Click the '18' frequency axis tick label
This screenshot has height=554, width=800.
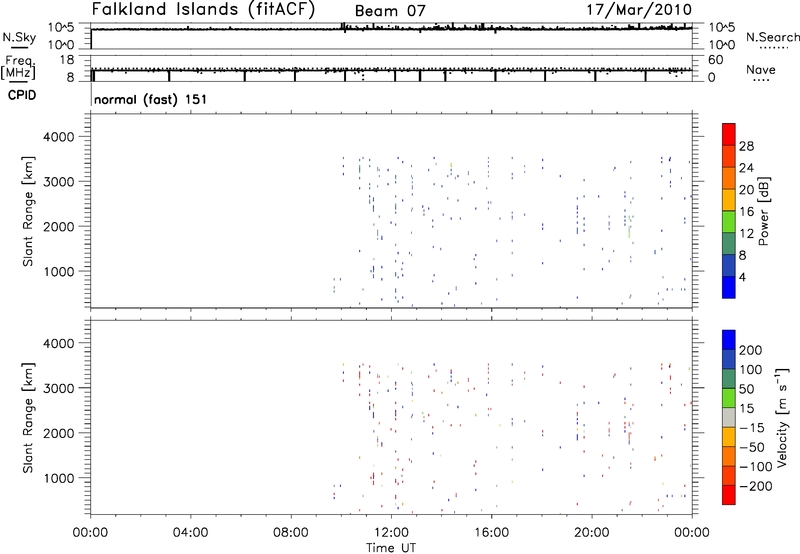(66, 60)
